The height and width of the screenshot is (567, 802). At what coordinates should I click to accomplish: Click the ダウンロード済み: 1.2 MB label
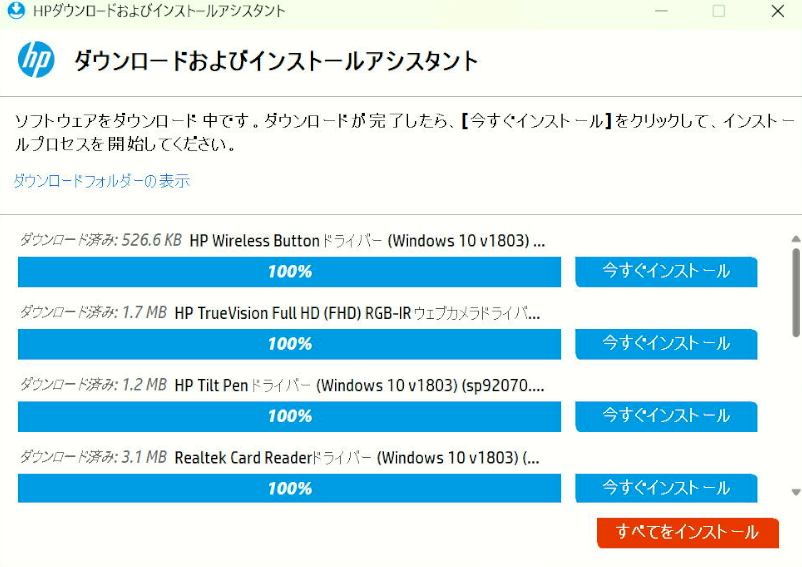coord(93,385)
